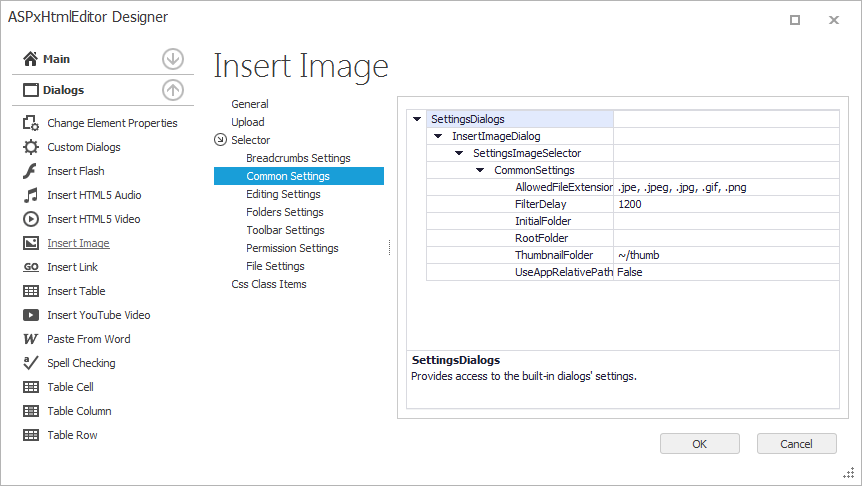Click the Dialogs section header
The width and height of the screenshot is (862, 486).
point(103,90)
